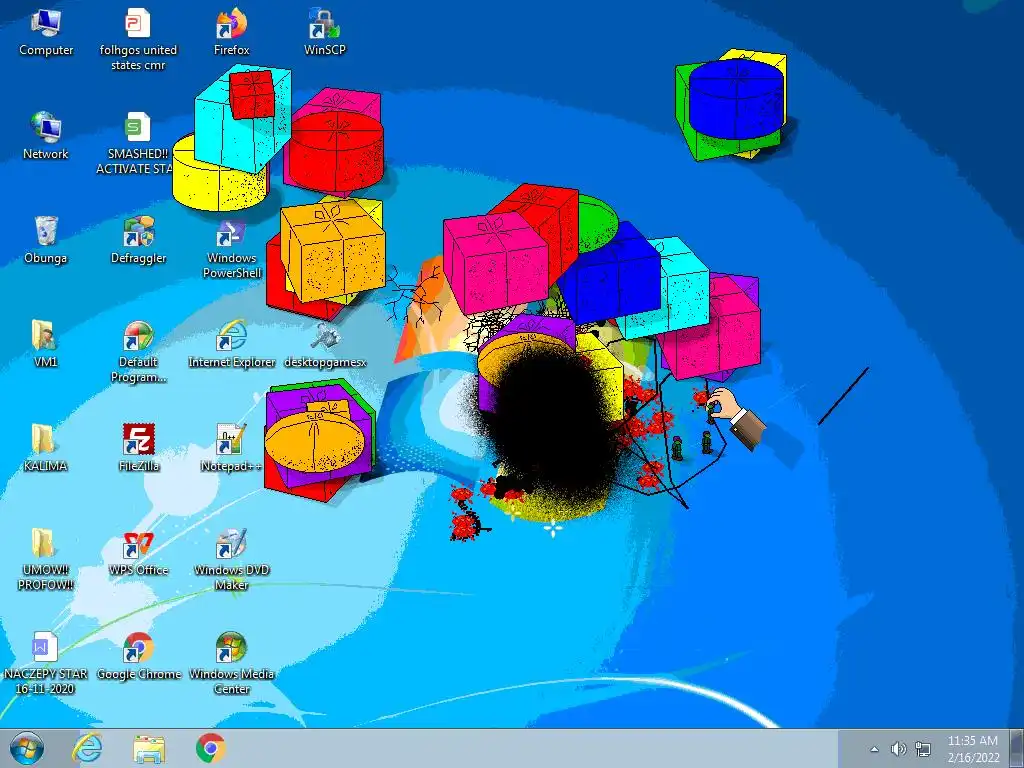Launch the Google Chrome desktop shortcut

coord(138,656)
